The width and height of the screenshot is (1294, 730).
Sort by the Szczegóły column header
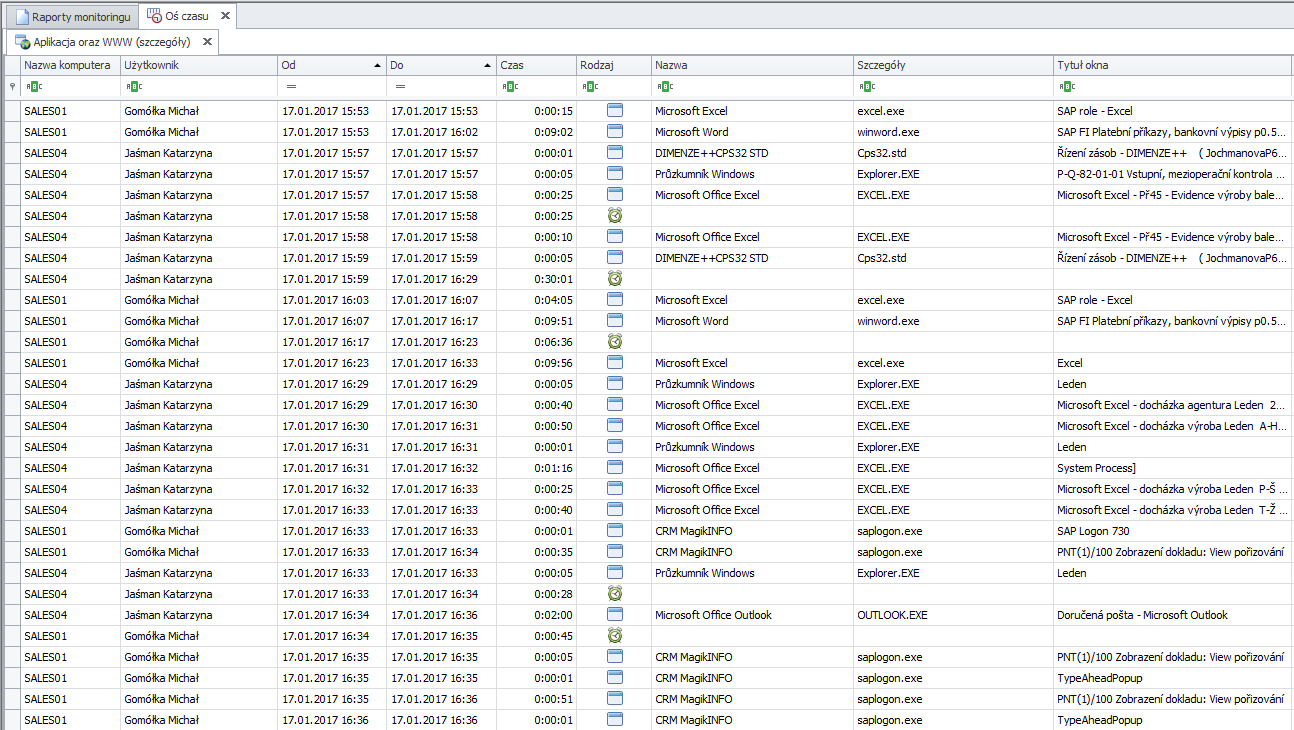[x=953, y=65]
